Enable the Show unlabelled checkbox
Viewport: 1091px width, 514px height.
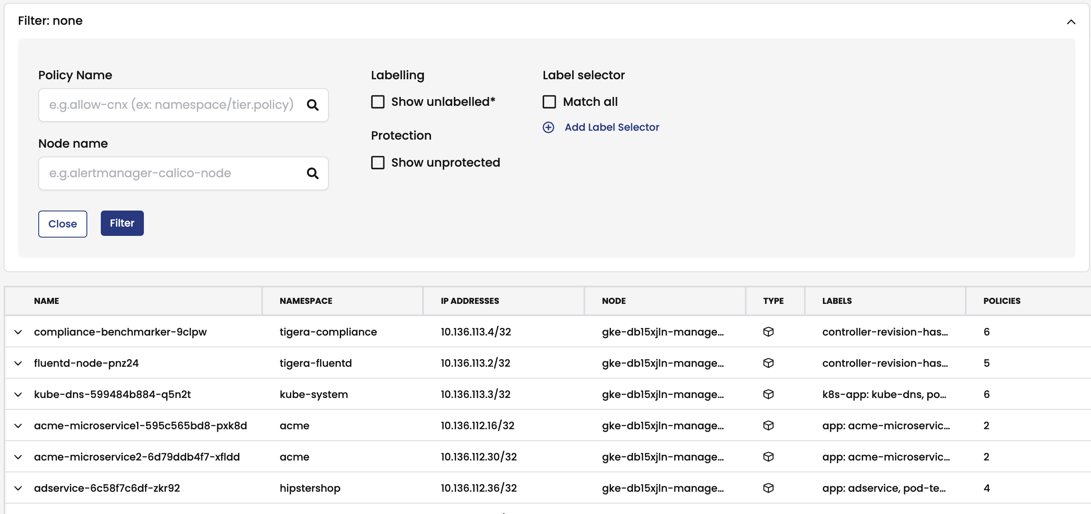click(378, 102)
